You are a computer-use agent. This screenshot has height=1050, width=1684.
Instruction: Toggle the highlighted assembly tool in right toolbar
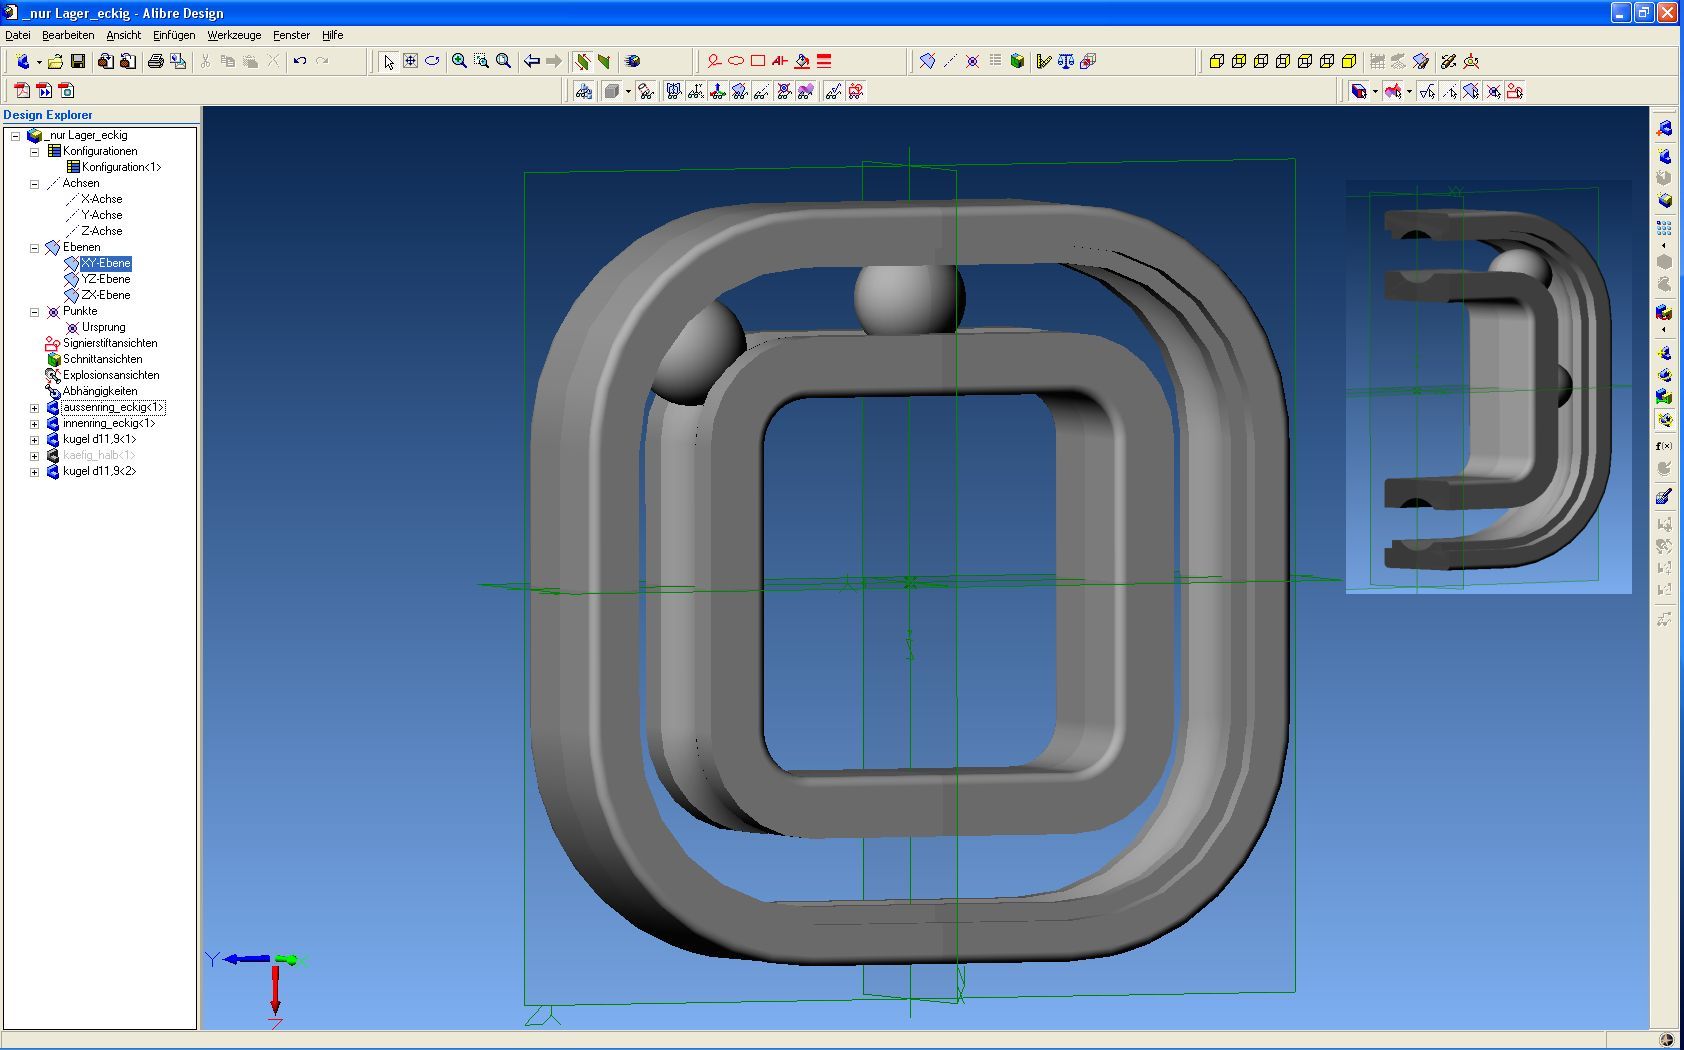(1664, 420)
